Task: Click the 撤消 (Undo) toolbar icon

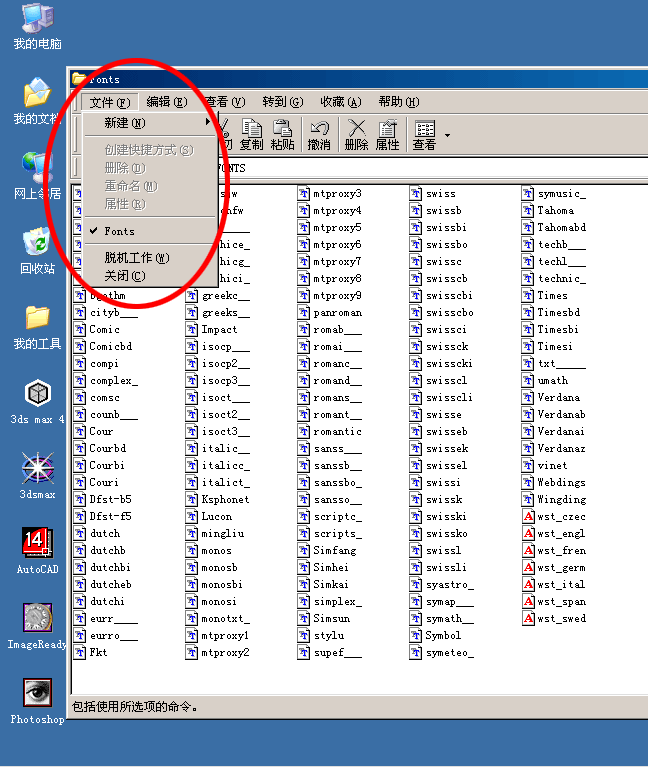Action: pyautogui.click(x=319, y=134)
